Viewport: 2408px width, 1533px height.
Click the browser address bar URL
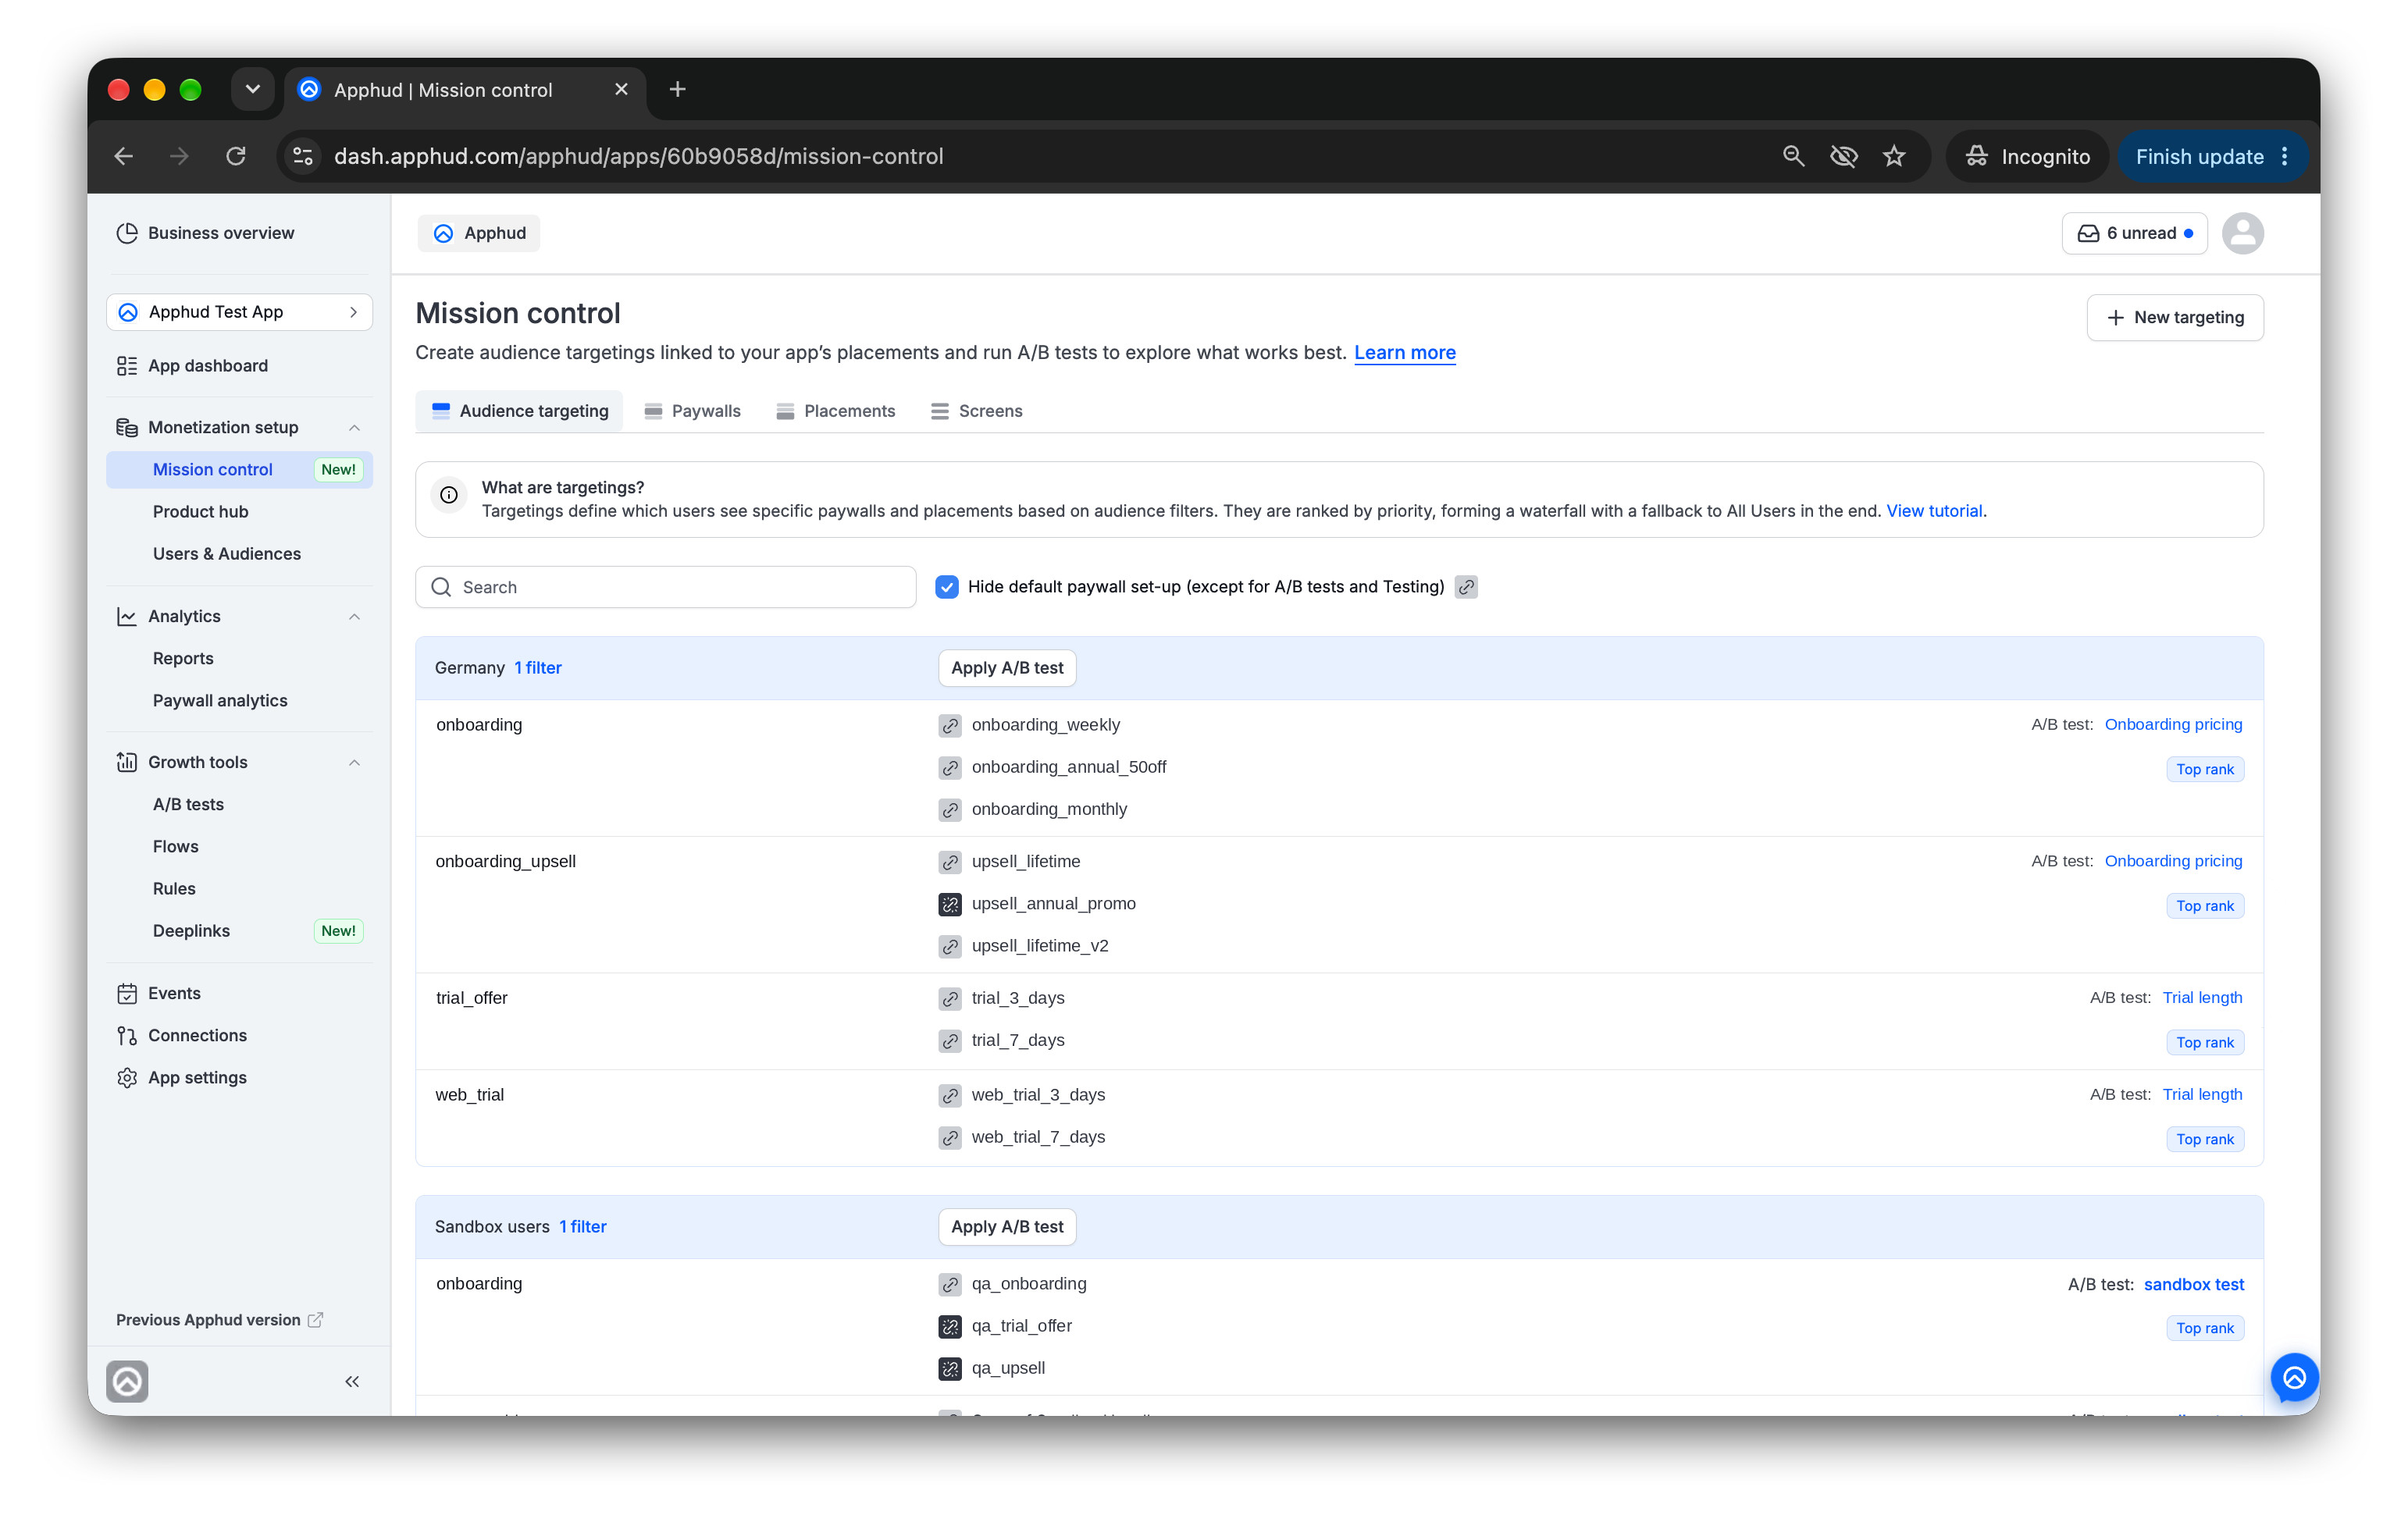638,156
